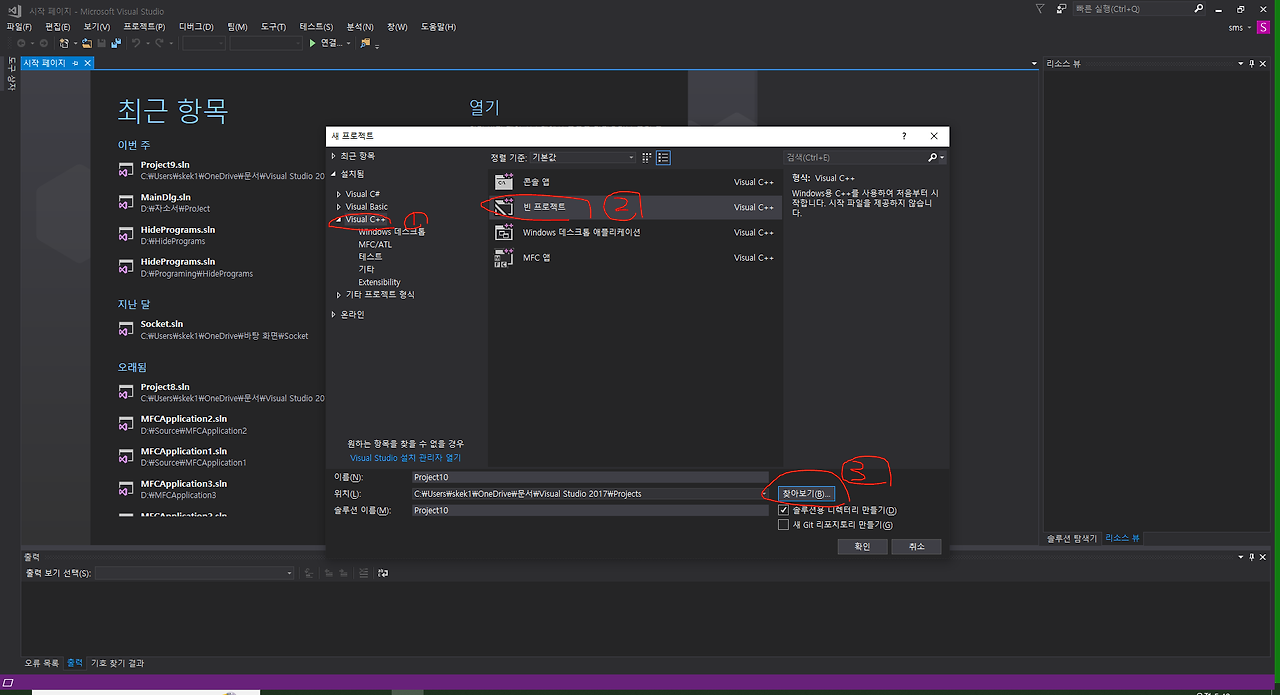Click the navigate backward toolbar icon

(x=21, y=43)
